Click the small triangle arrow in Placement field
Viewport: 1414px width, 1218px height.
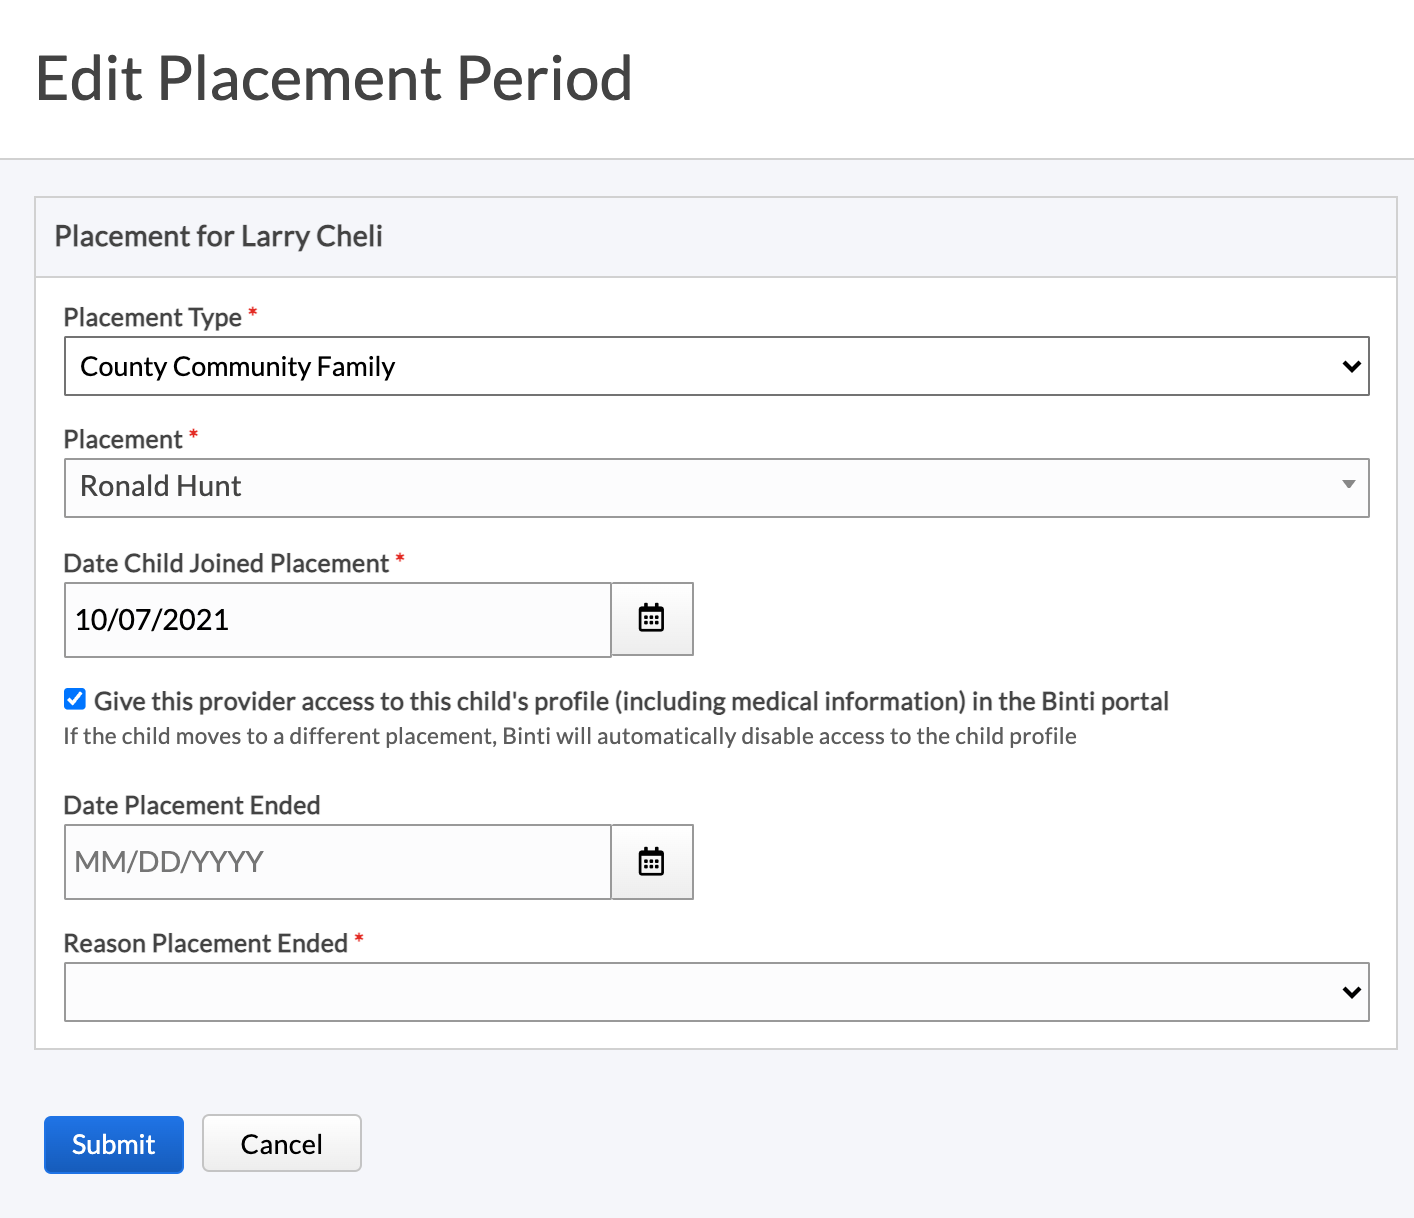point(1348,485)
